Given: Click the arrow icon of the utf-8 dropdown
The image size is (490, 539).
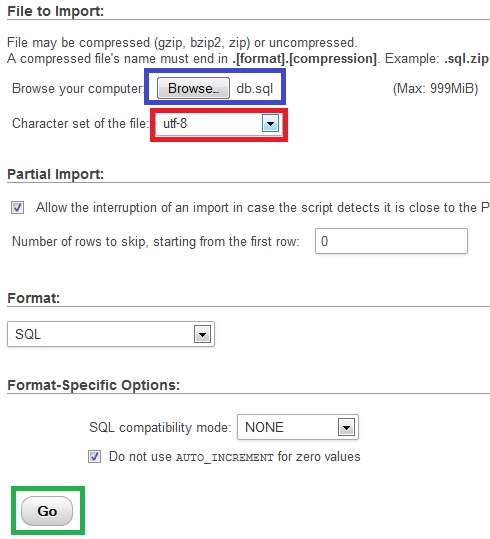Looking at the screenshot, I should 270,124.
